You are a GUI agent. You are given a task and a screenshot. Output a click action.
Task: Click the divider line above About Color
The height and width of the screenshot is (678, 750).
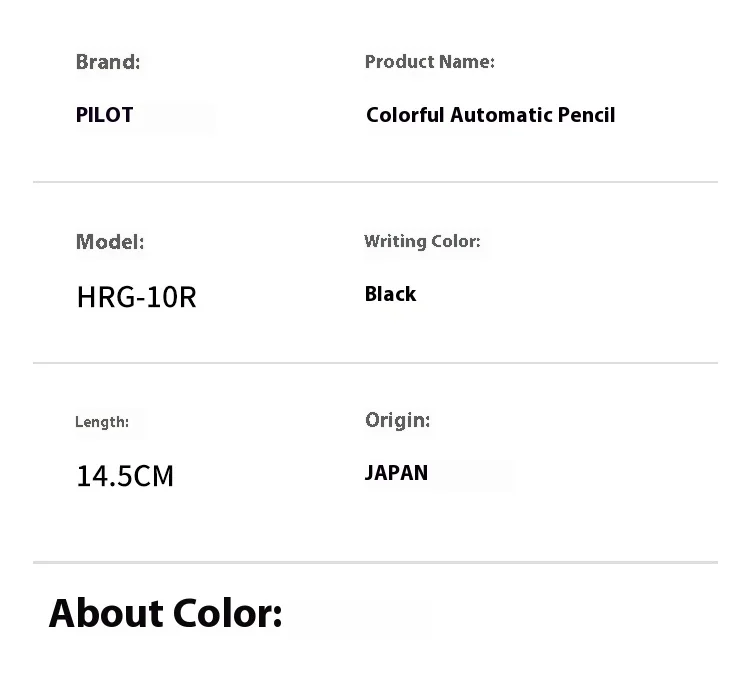coord(375,562)
